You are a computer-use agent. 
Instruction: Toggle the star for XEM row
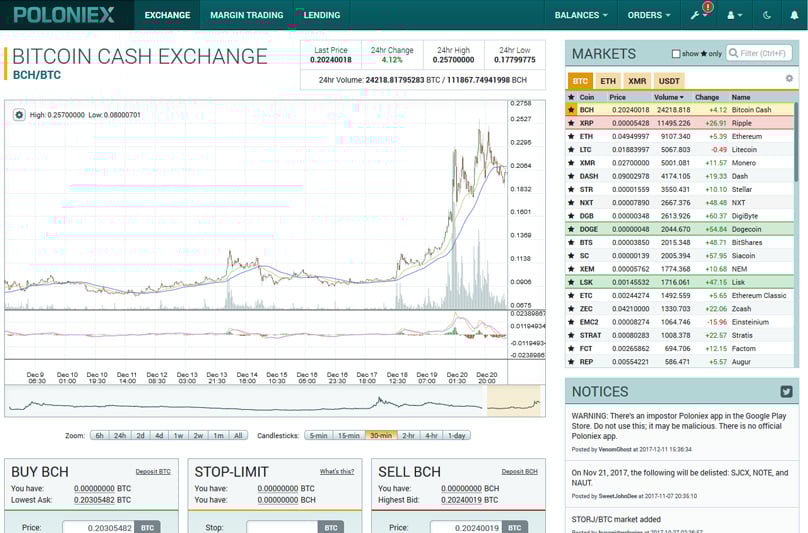click(x=571, y=269)
